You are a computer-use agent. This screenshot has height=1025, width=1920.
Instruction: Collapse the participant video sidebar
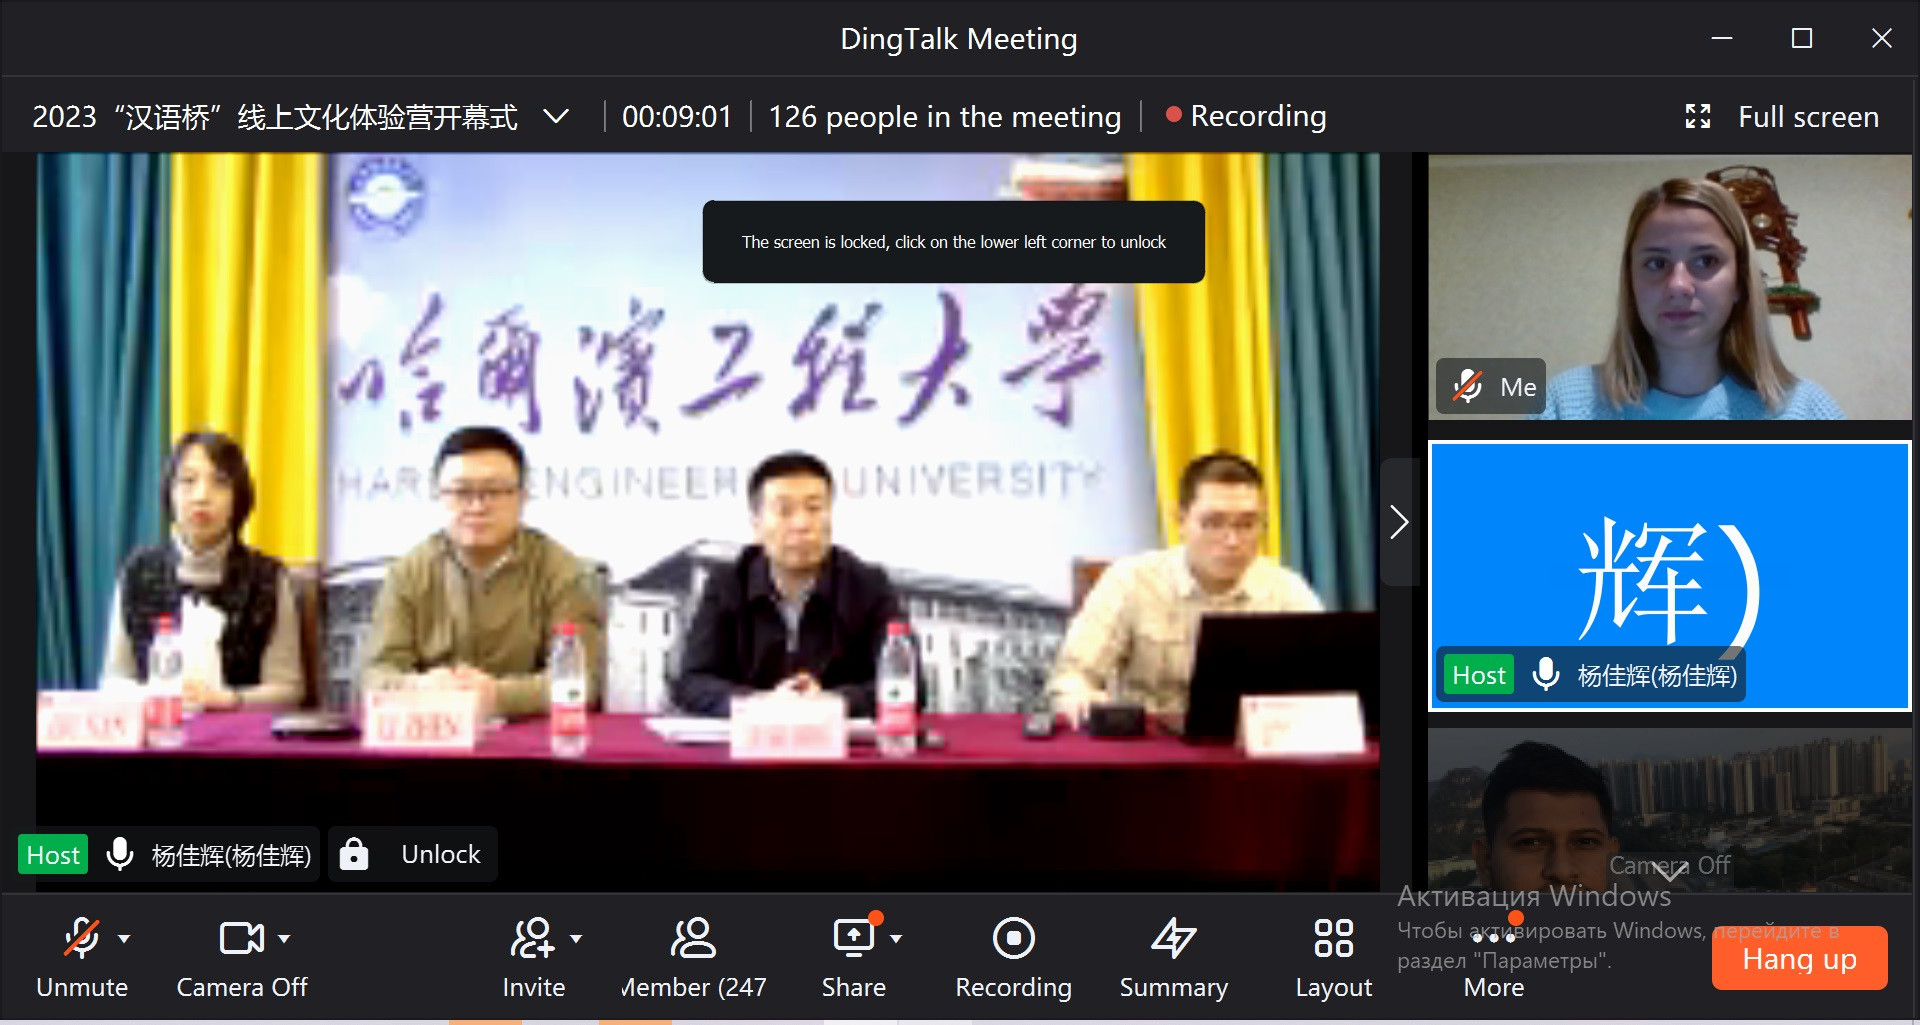click(1399, 522)
